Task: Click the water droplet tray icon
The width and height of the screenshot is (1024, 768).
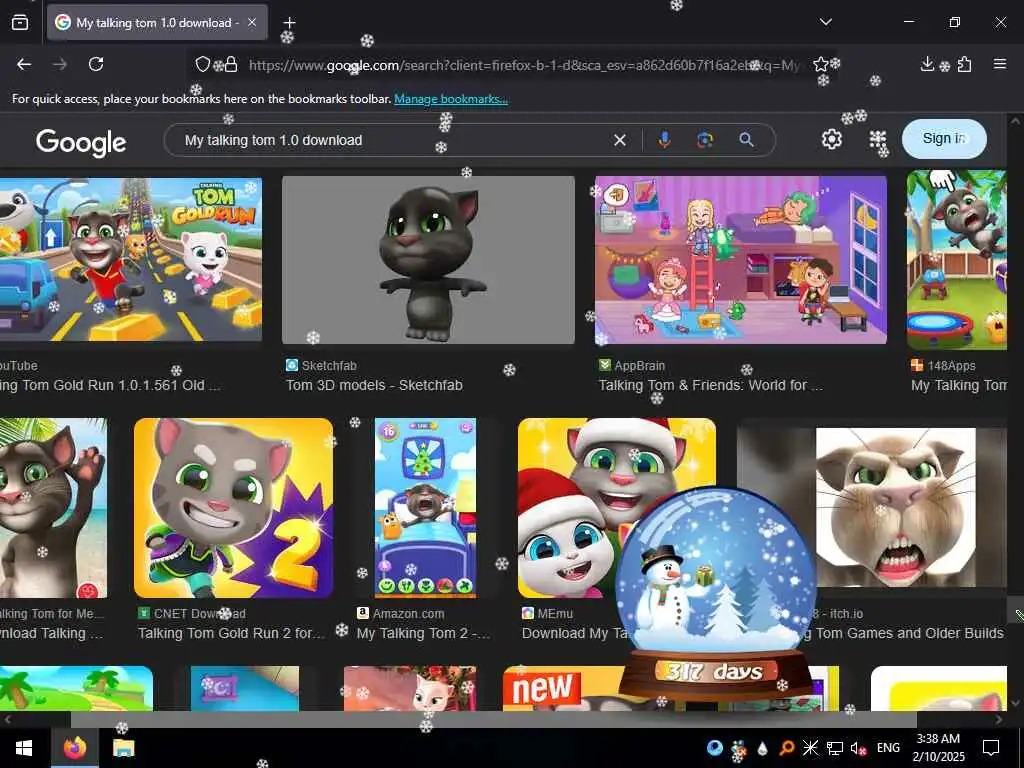Action: pyautogui.click(x=762, y=748)
